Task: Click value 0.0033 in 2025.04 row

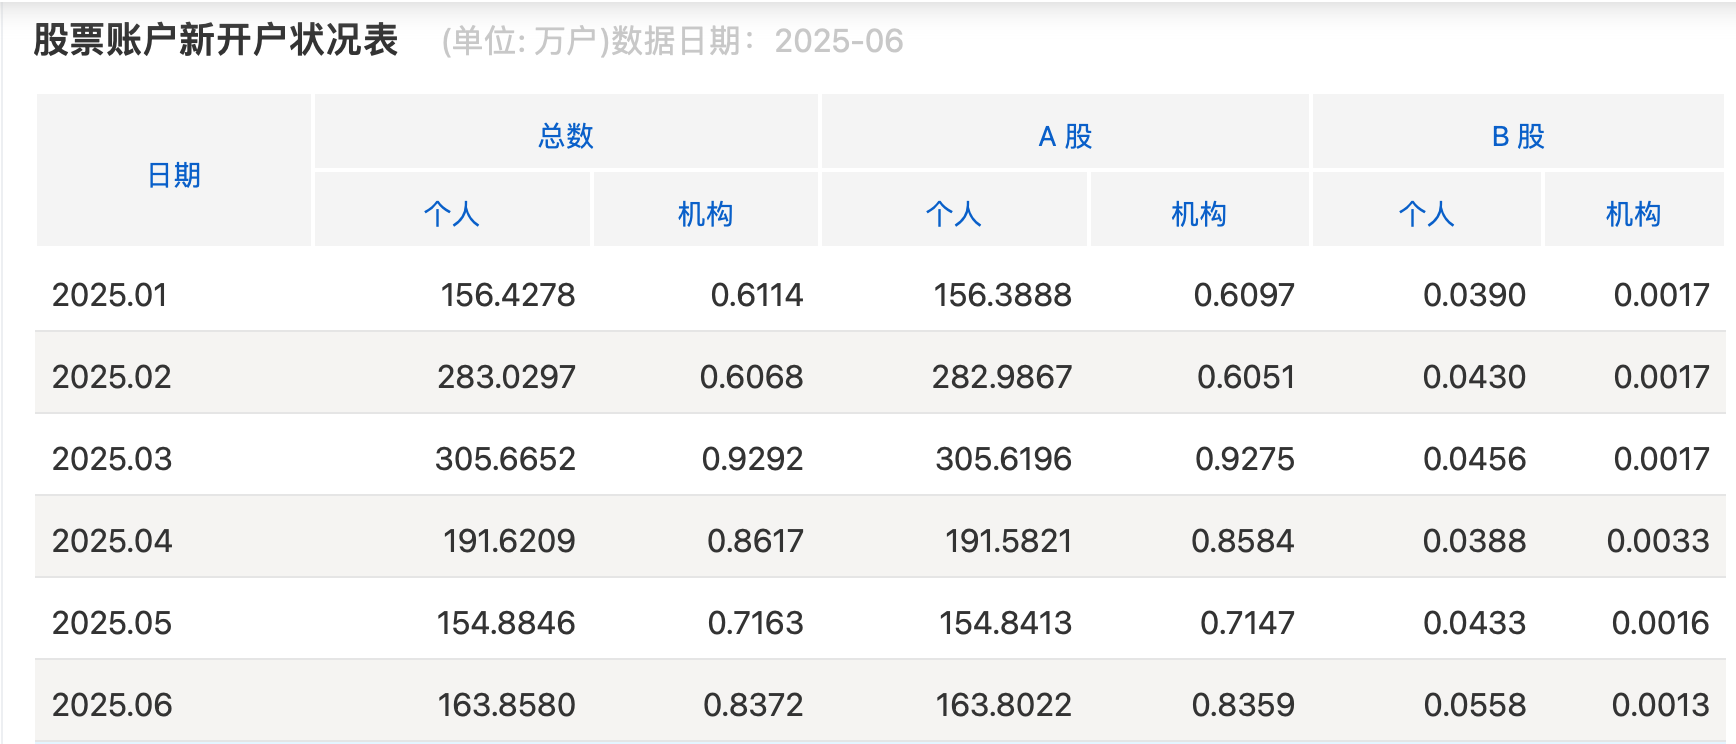Action: pos(1659,541)
